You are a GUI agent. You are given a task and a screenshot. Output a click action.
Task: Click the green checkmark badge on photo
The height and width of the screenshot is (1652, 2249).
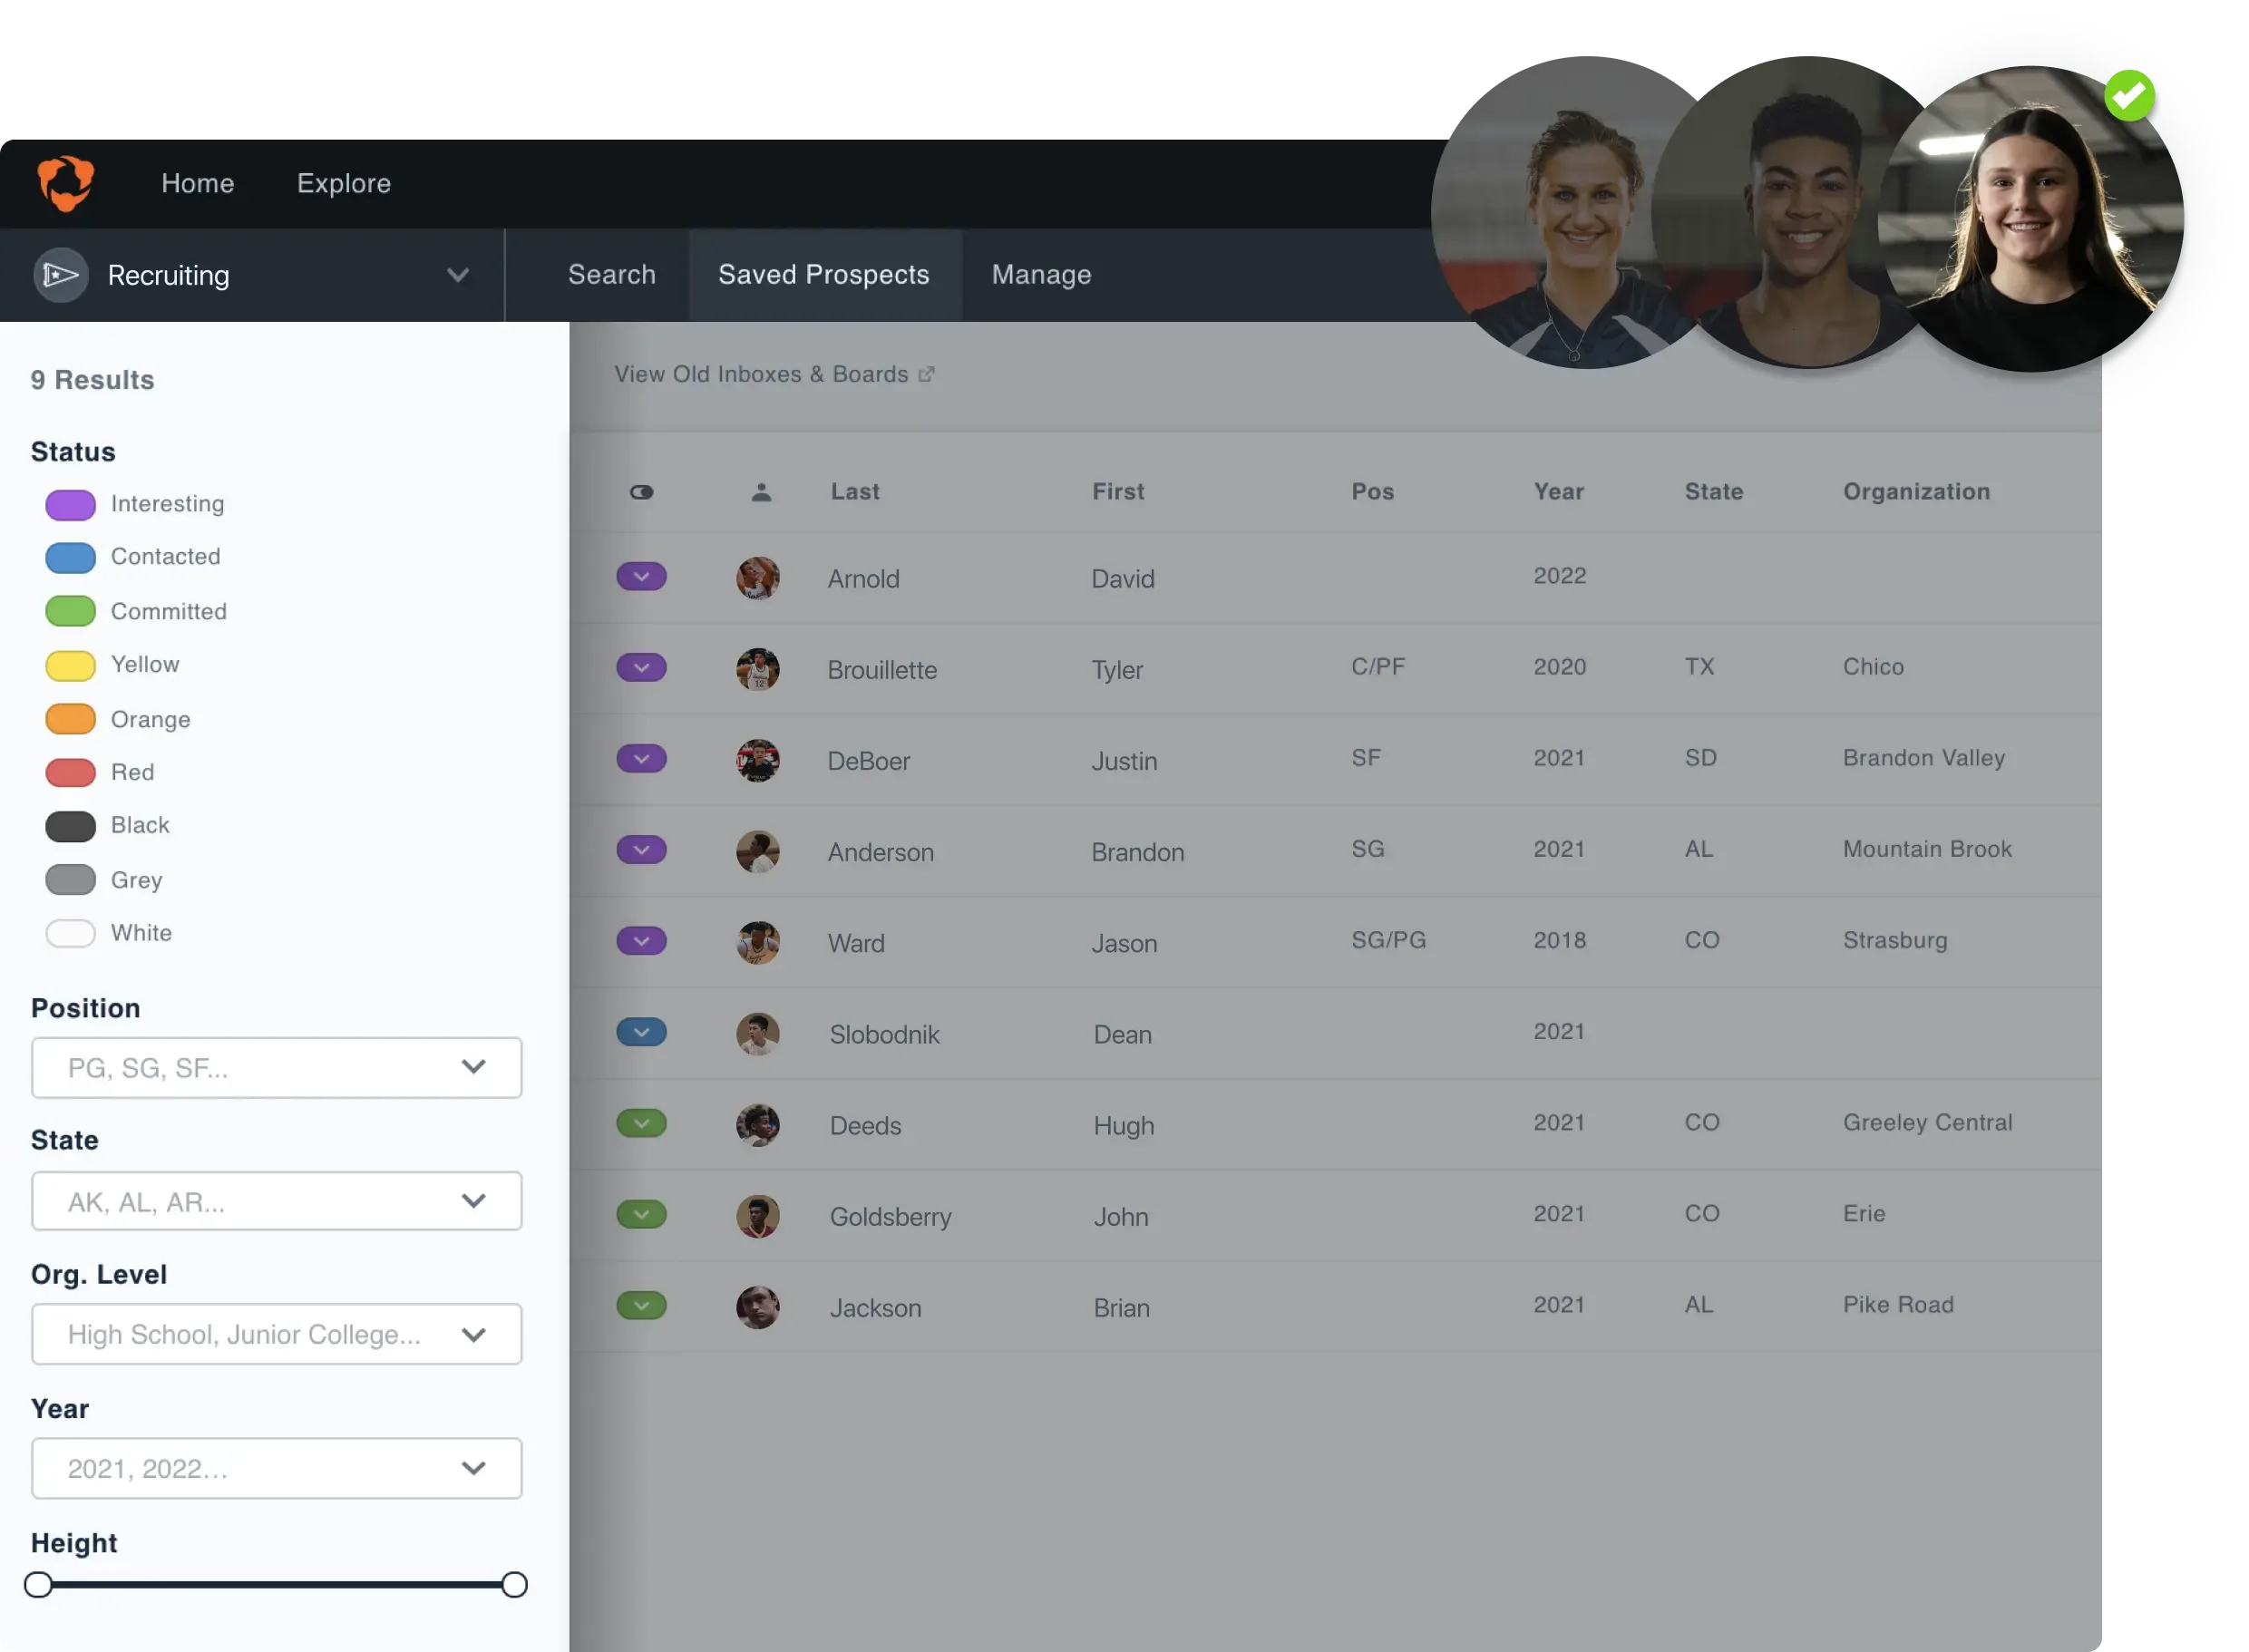coord(2129,96)
